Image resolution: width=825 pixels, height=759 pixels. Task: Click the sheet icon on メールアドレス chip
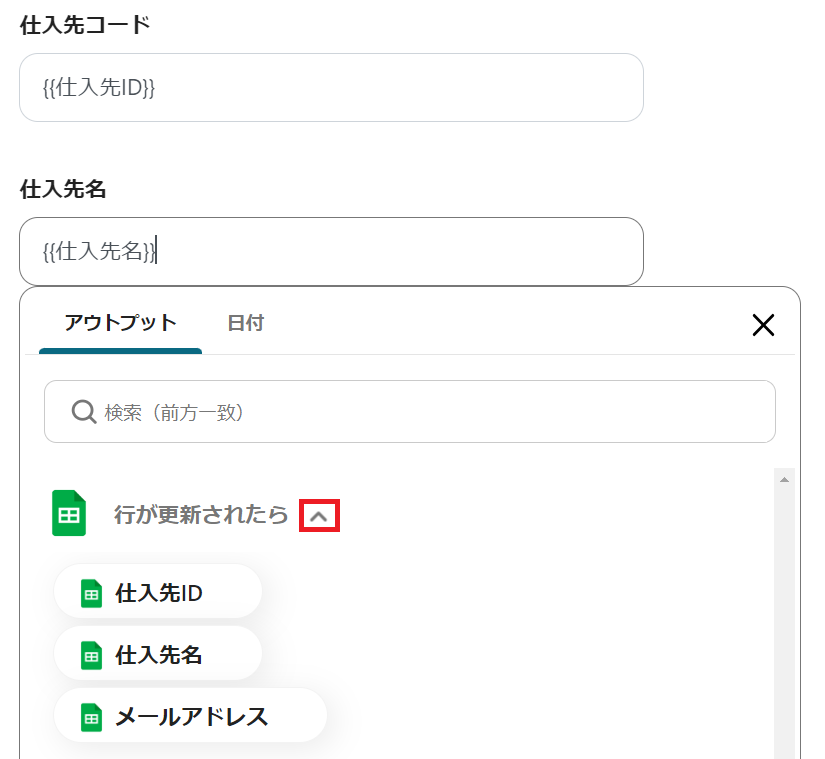tap(91, 718)
